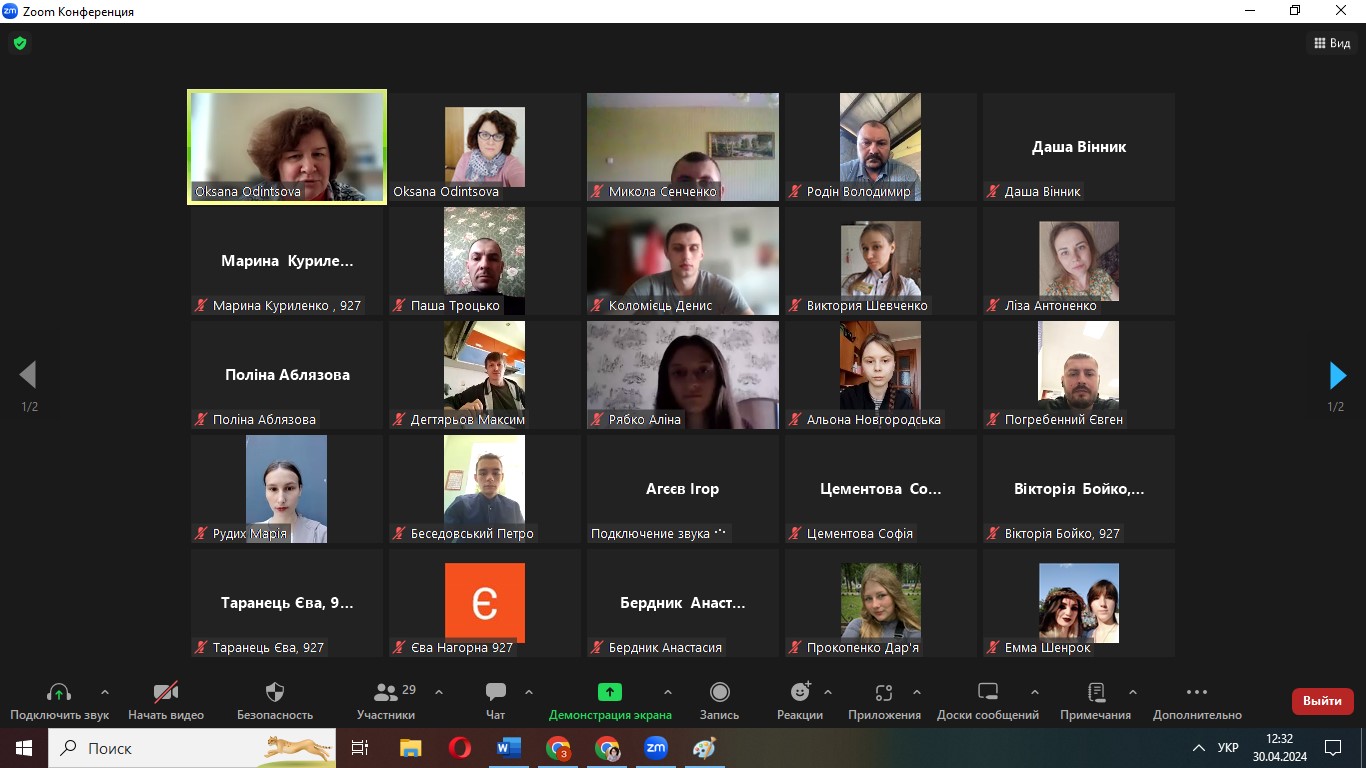Viewport: 1366px width, 768px height.
Task: Switch УКР keyboard language indicator
Action: click(1228, 748)
